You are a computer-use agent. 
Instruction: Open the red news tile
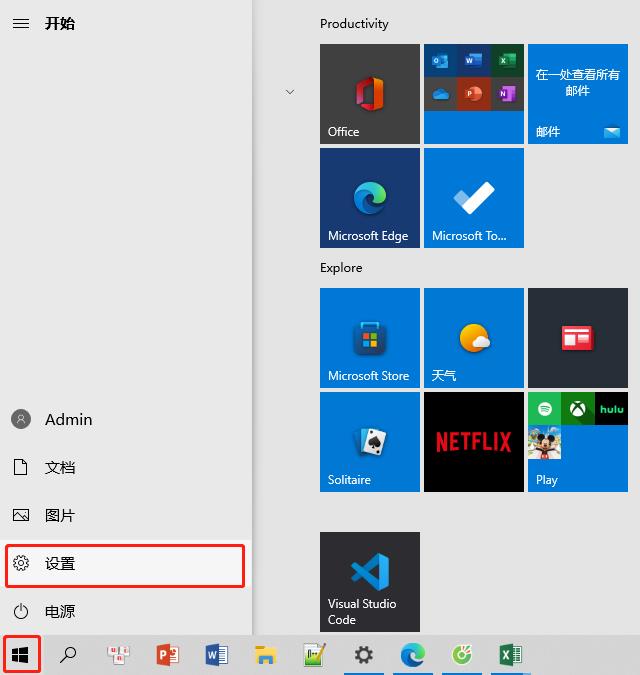click(578, 338)
